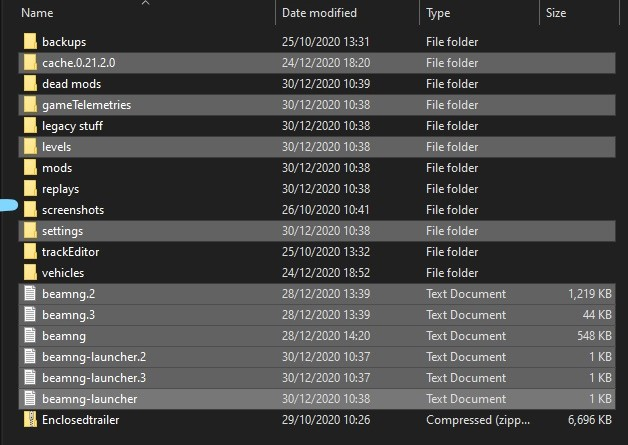Click 'Text Document' type in beamng.2 row

(466, 294)
